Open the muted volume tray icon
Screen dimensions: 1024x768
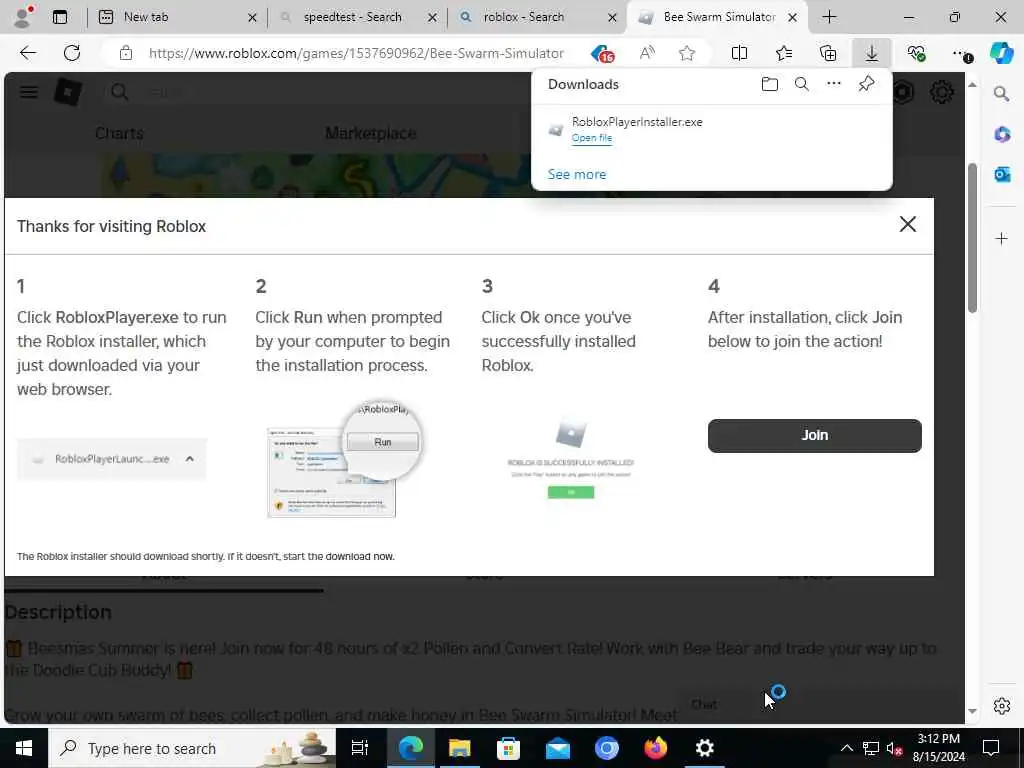(x=894, y=748)
